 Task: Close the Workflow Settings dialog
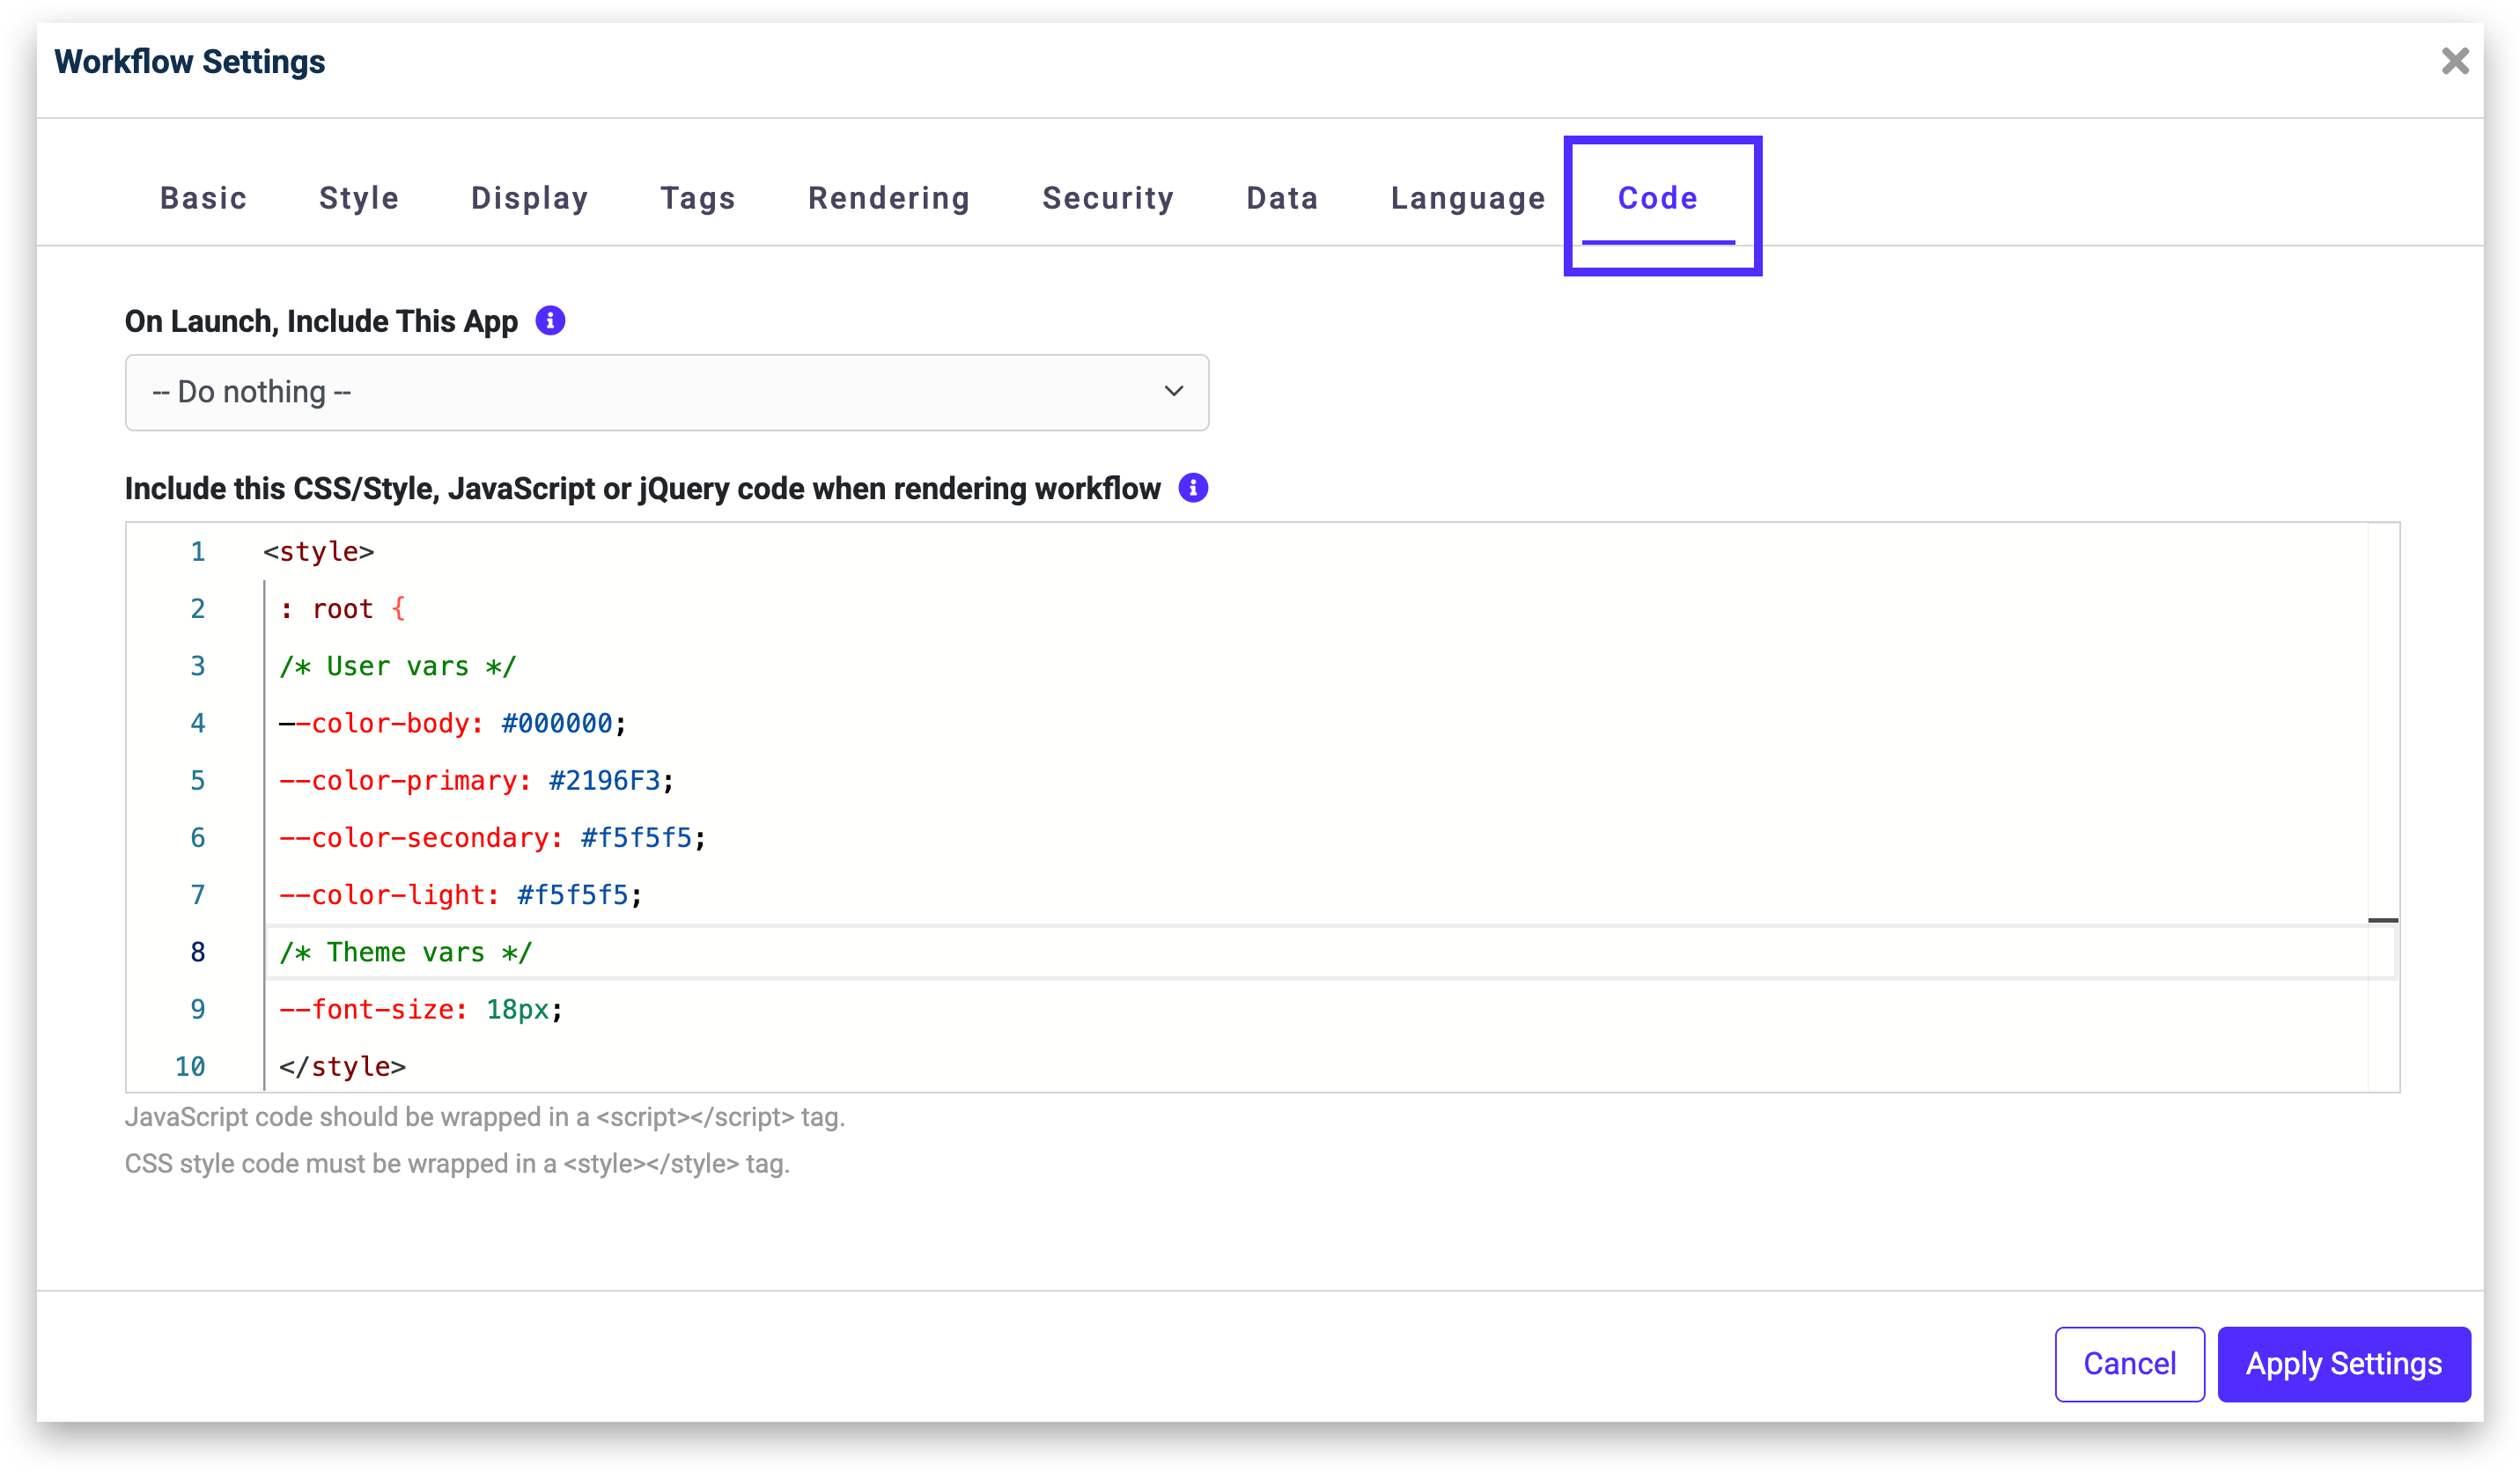tap(2454, 62)
